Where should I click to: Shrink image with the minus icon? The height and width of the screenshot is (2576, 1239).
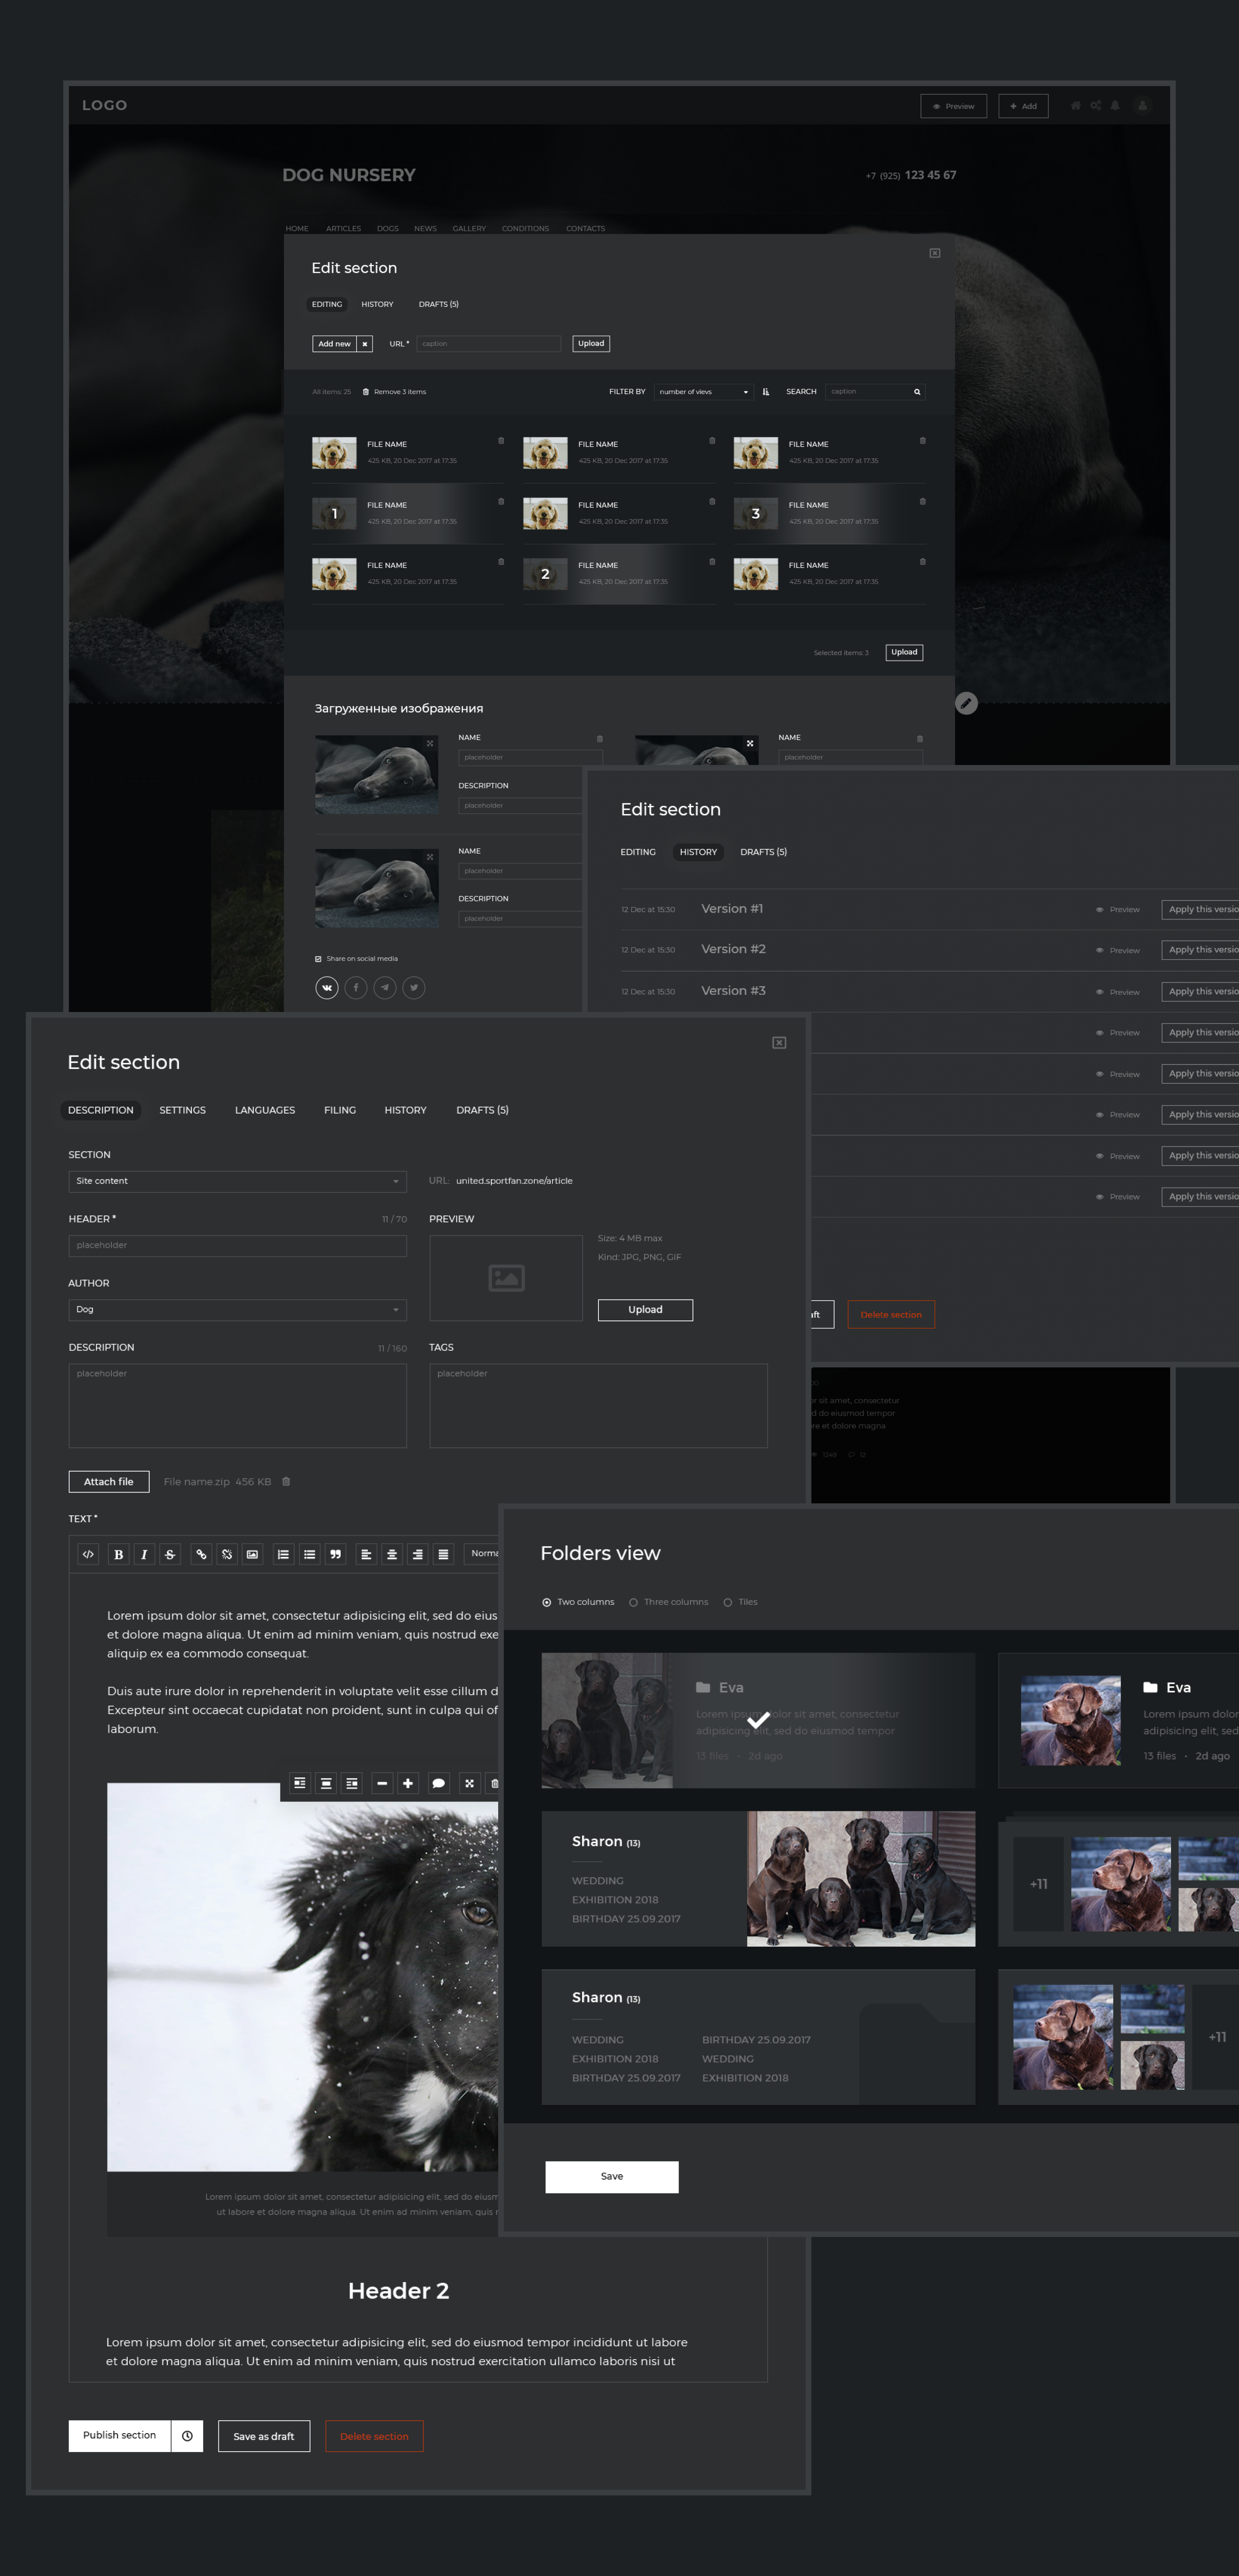tap(382, 1783)
